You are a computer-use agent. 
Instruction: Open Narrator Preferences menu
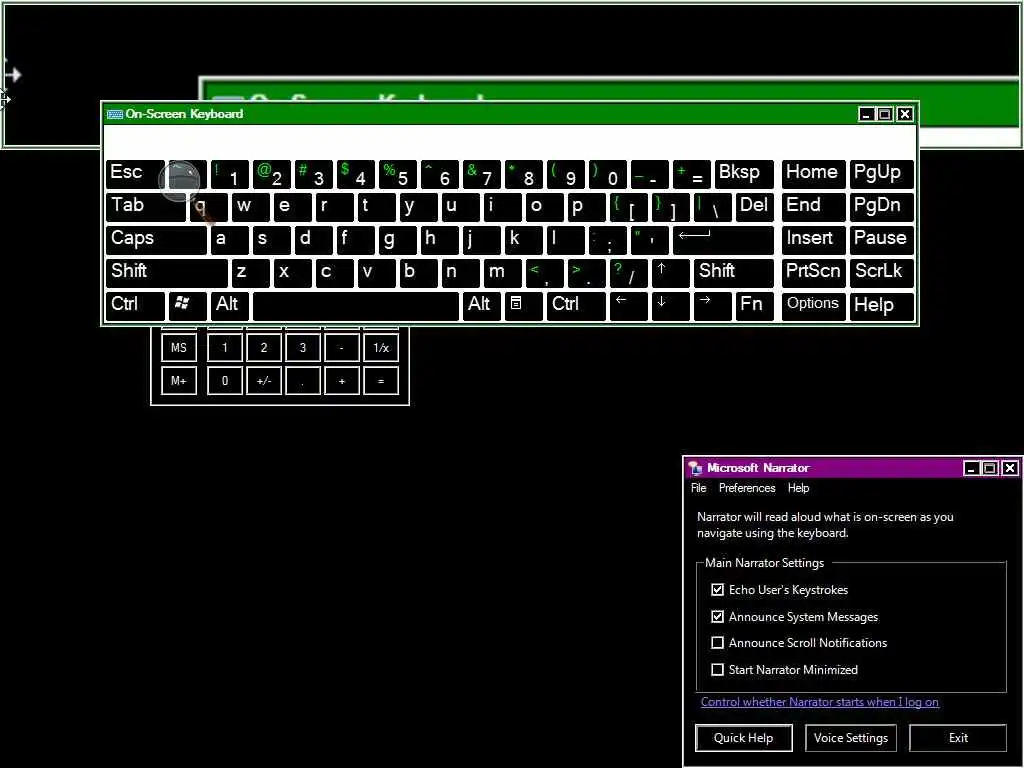click(746, 488)
